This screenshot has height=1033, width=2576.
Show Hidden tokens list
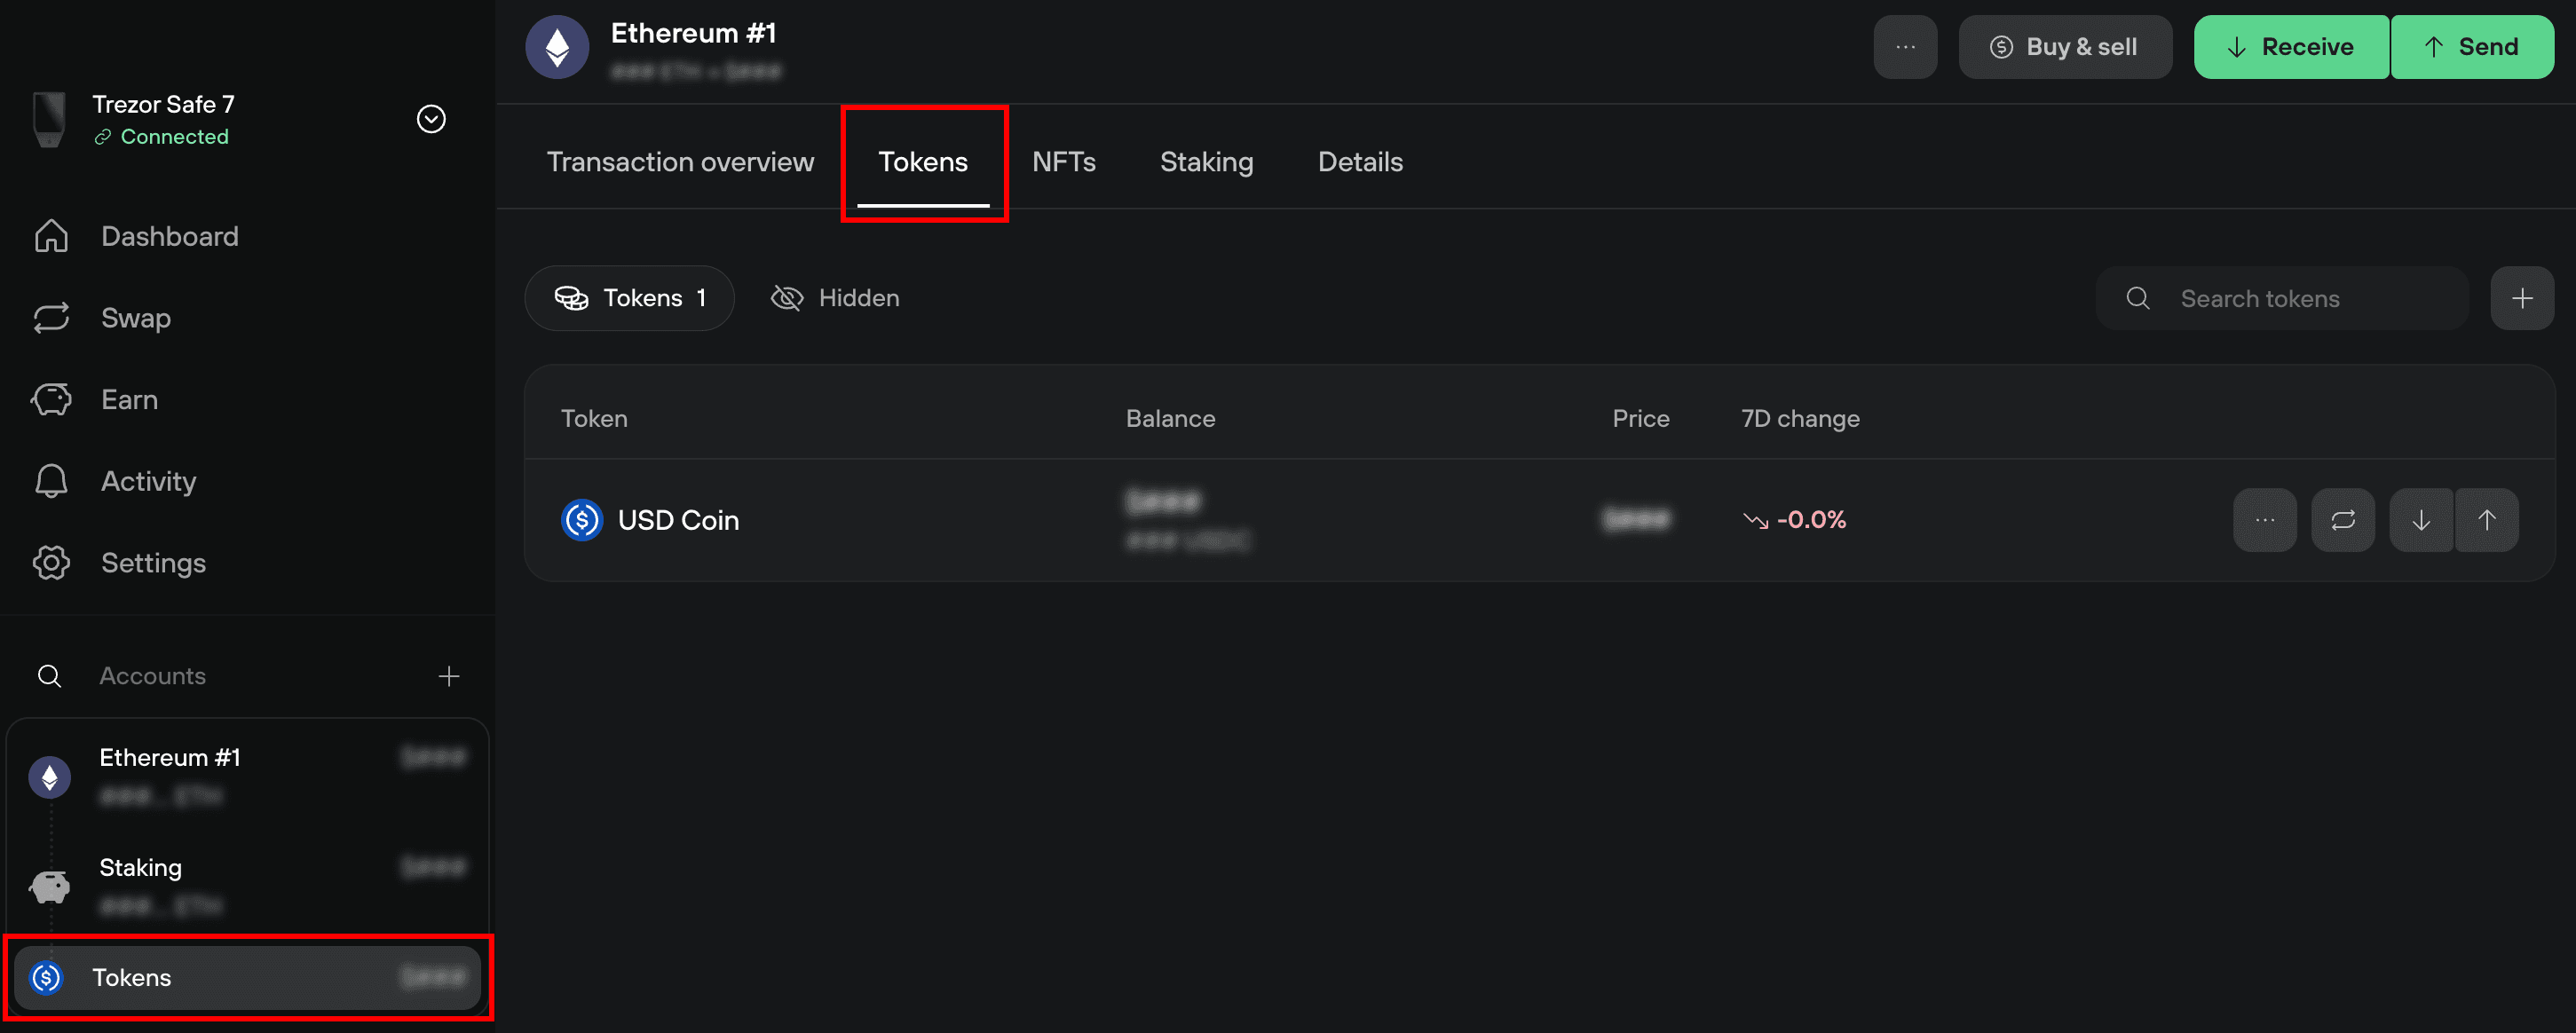[835, 298]
